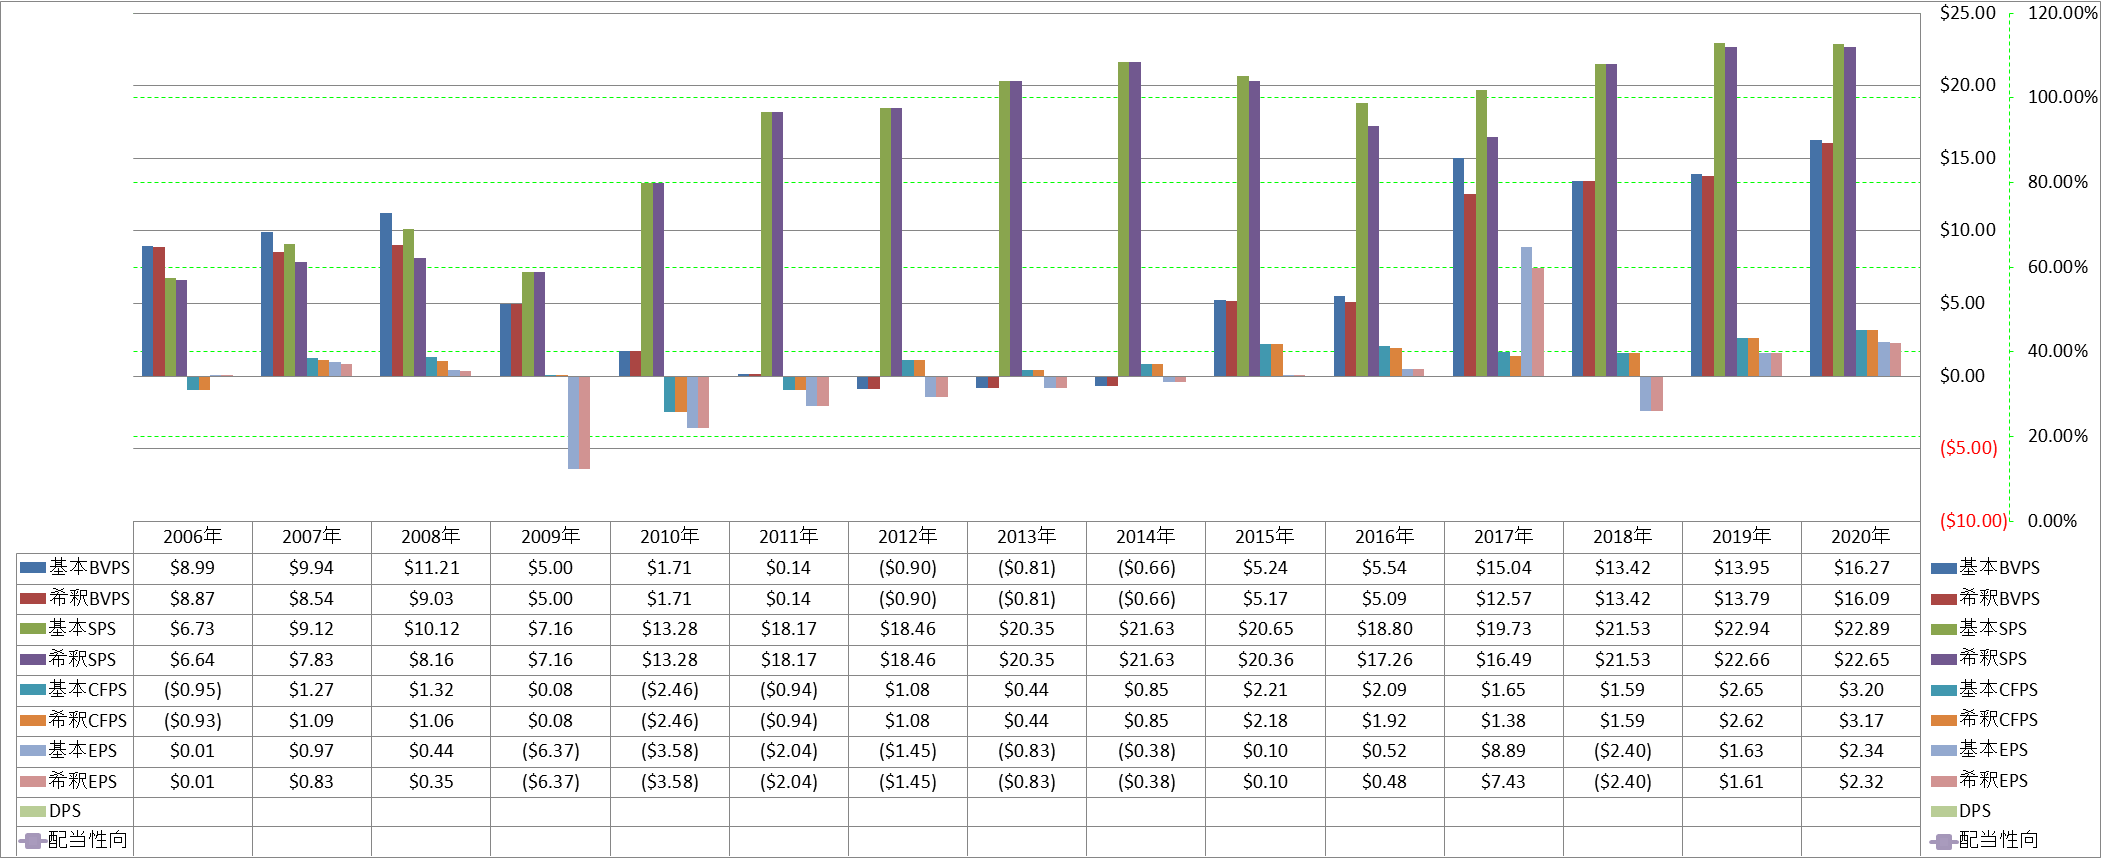Click the 基本SPS green legend swatch on left
This screenshot has height=858, width=2101.
[33, 629]
